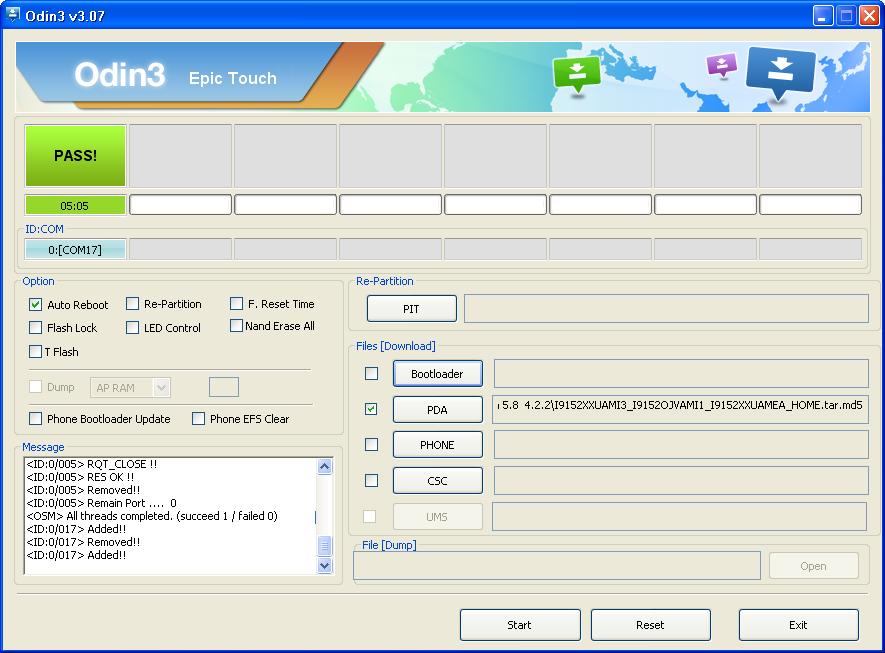Click the green PASS! status box
Image resolution: width=885 pixels, height=653 pixels.
75,156
